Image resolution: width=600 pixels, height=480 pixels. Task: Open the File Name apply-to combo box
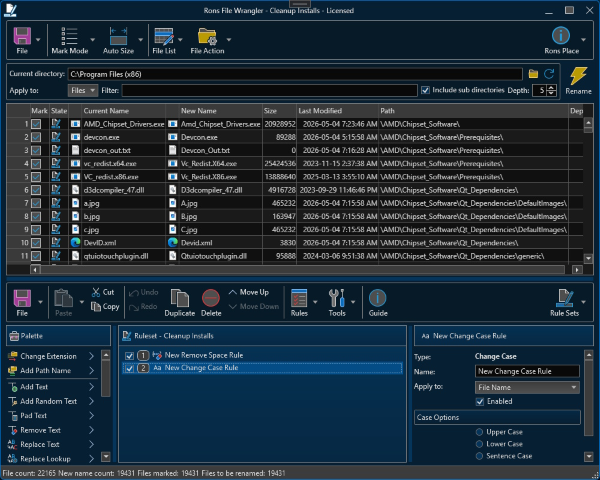pyautogui.click(x=527, y=387)
